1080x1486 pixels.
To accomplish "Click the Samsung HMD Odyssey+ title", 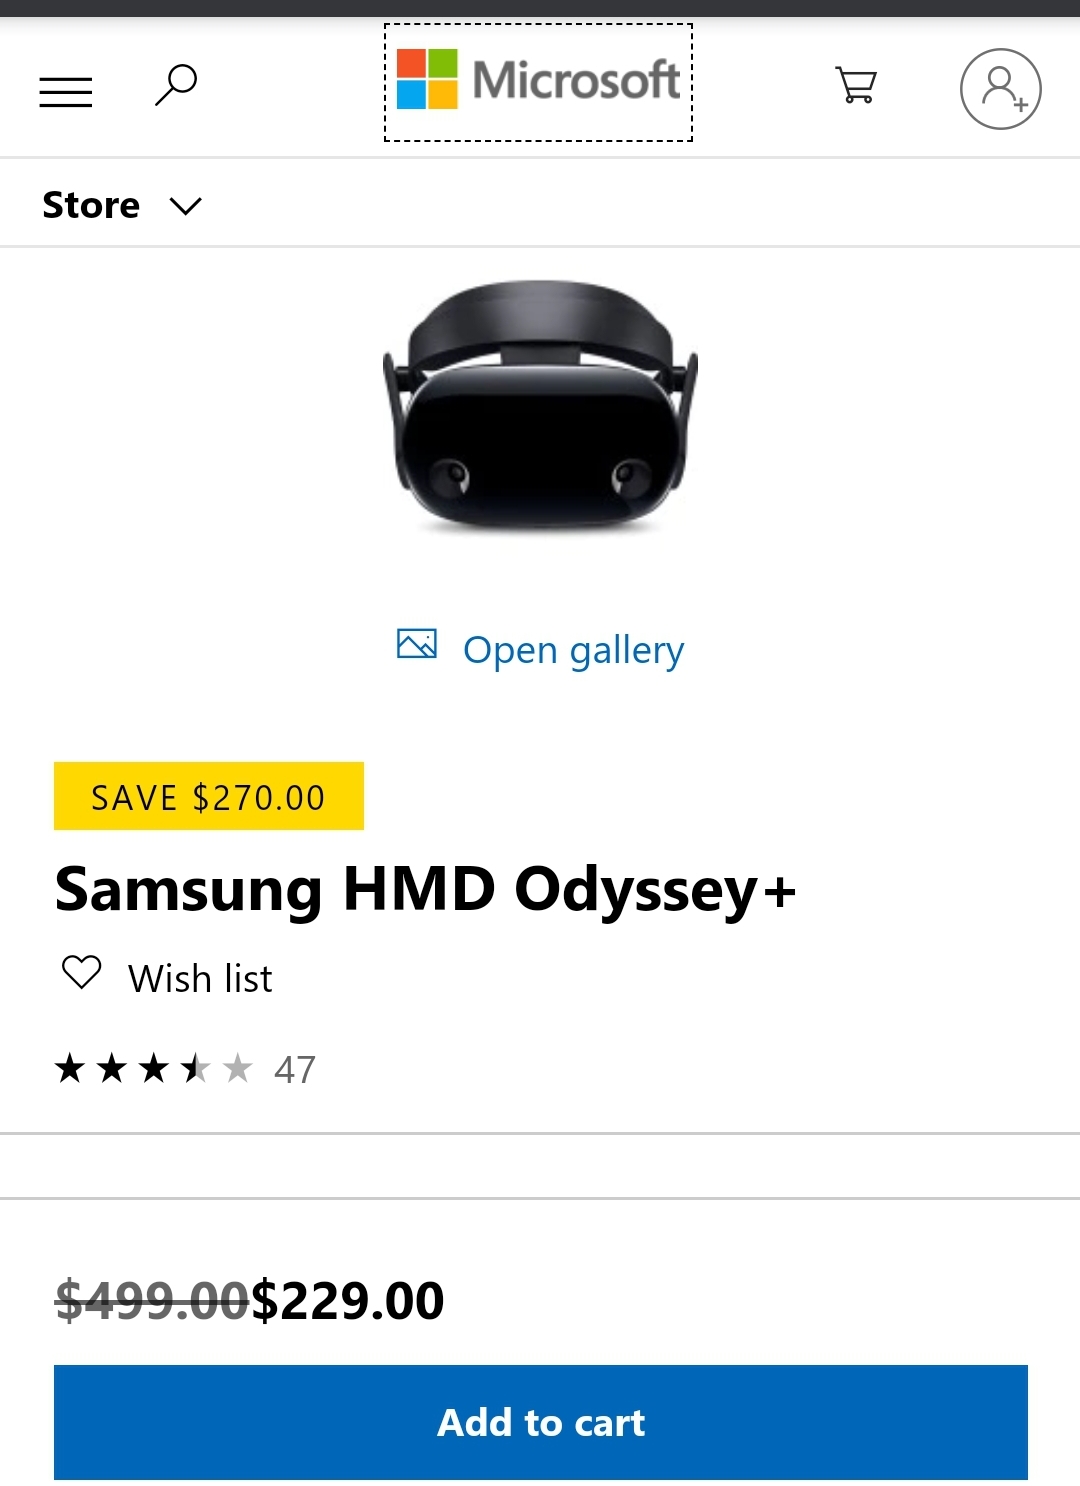I will coord(425,889).
